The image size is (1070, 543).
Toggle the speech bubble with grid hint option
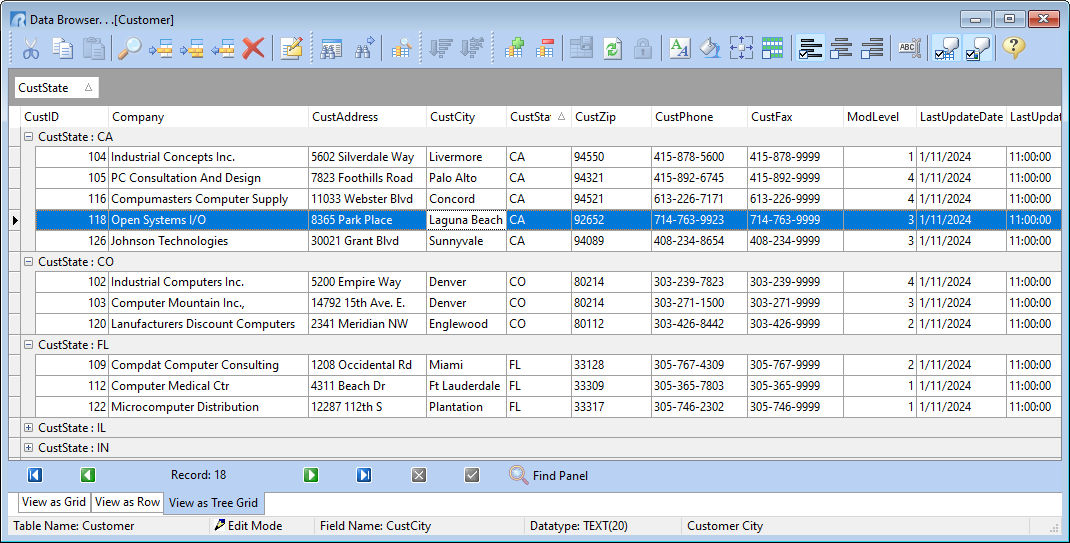click(x=946, y=48)
